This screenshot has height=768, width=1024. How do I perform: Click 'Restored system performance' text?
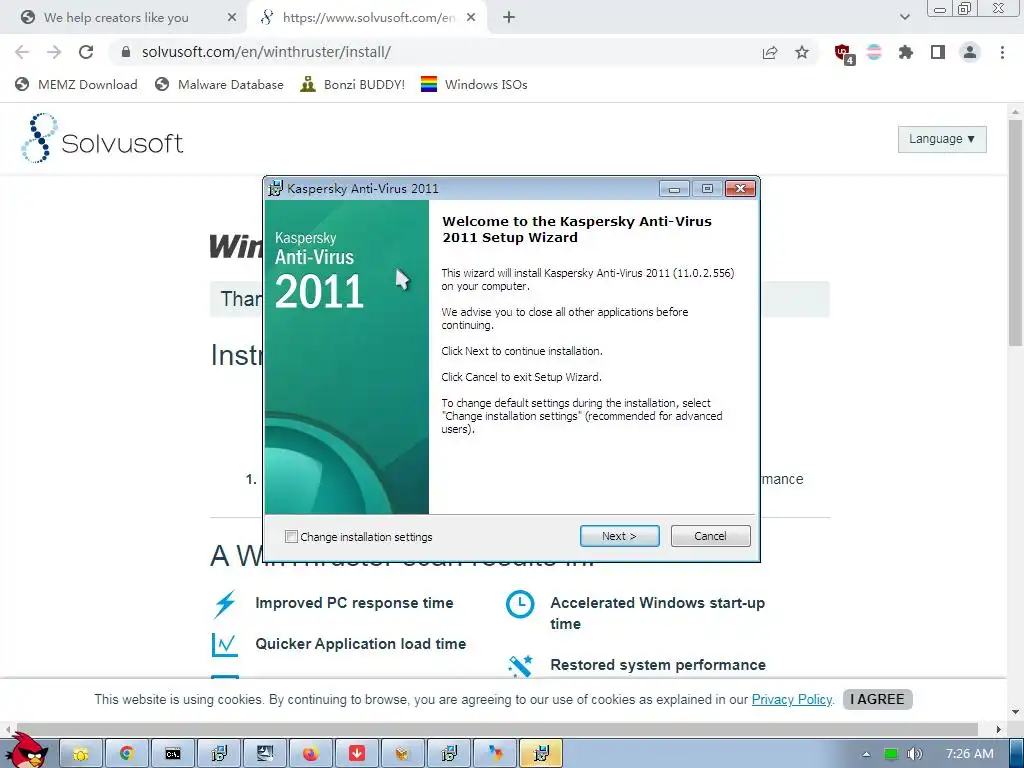pos(658,665)
